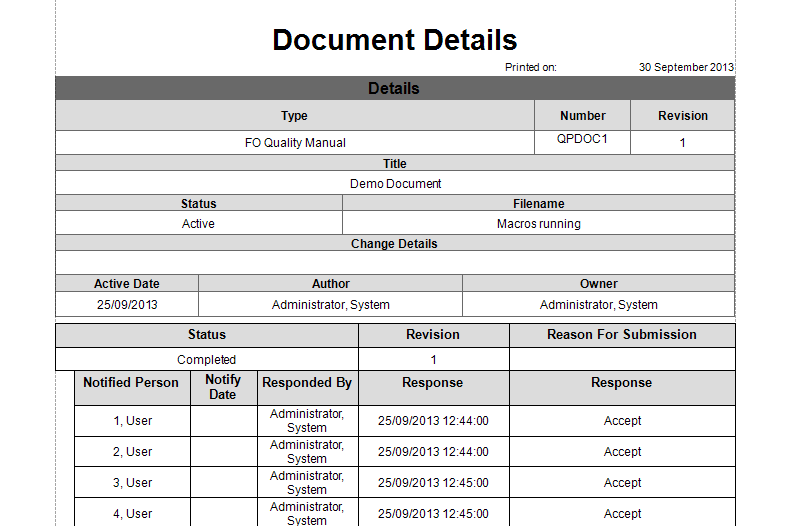This screenshot has height=526, width=790.
Task: Click Accept in the '4, User' row
Action: coord(622,514)
